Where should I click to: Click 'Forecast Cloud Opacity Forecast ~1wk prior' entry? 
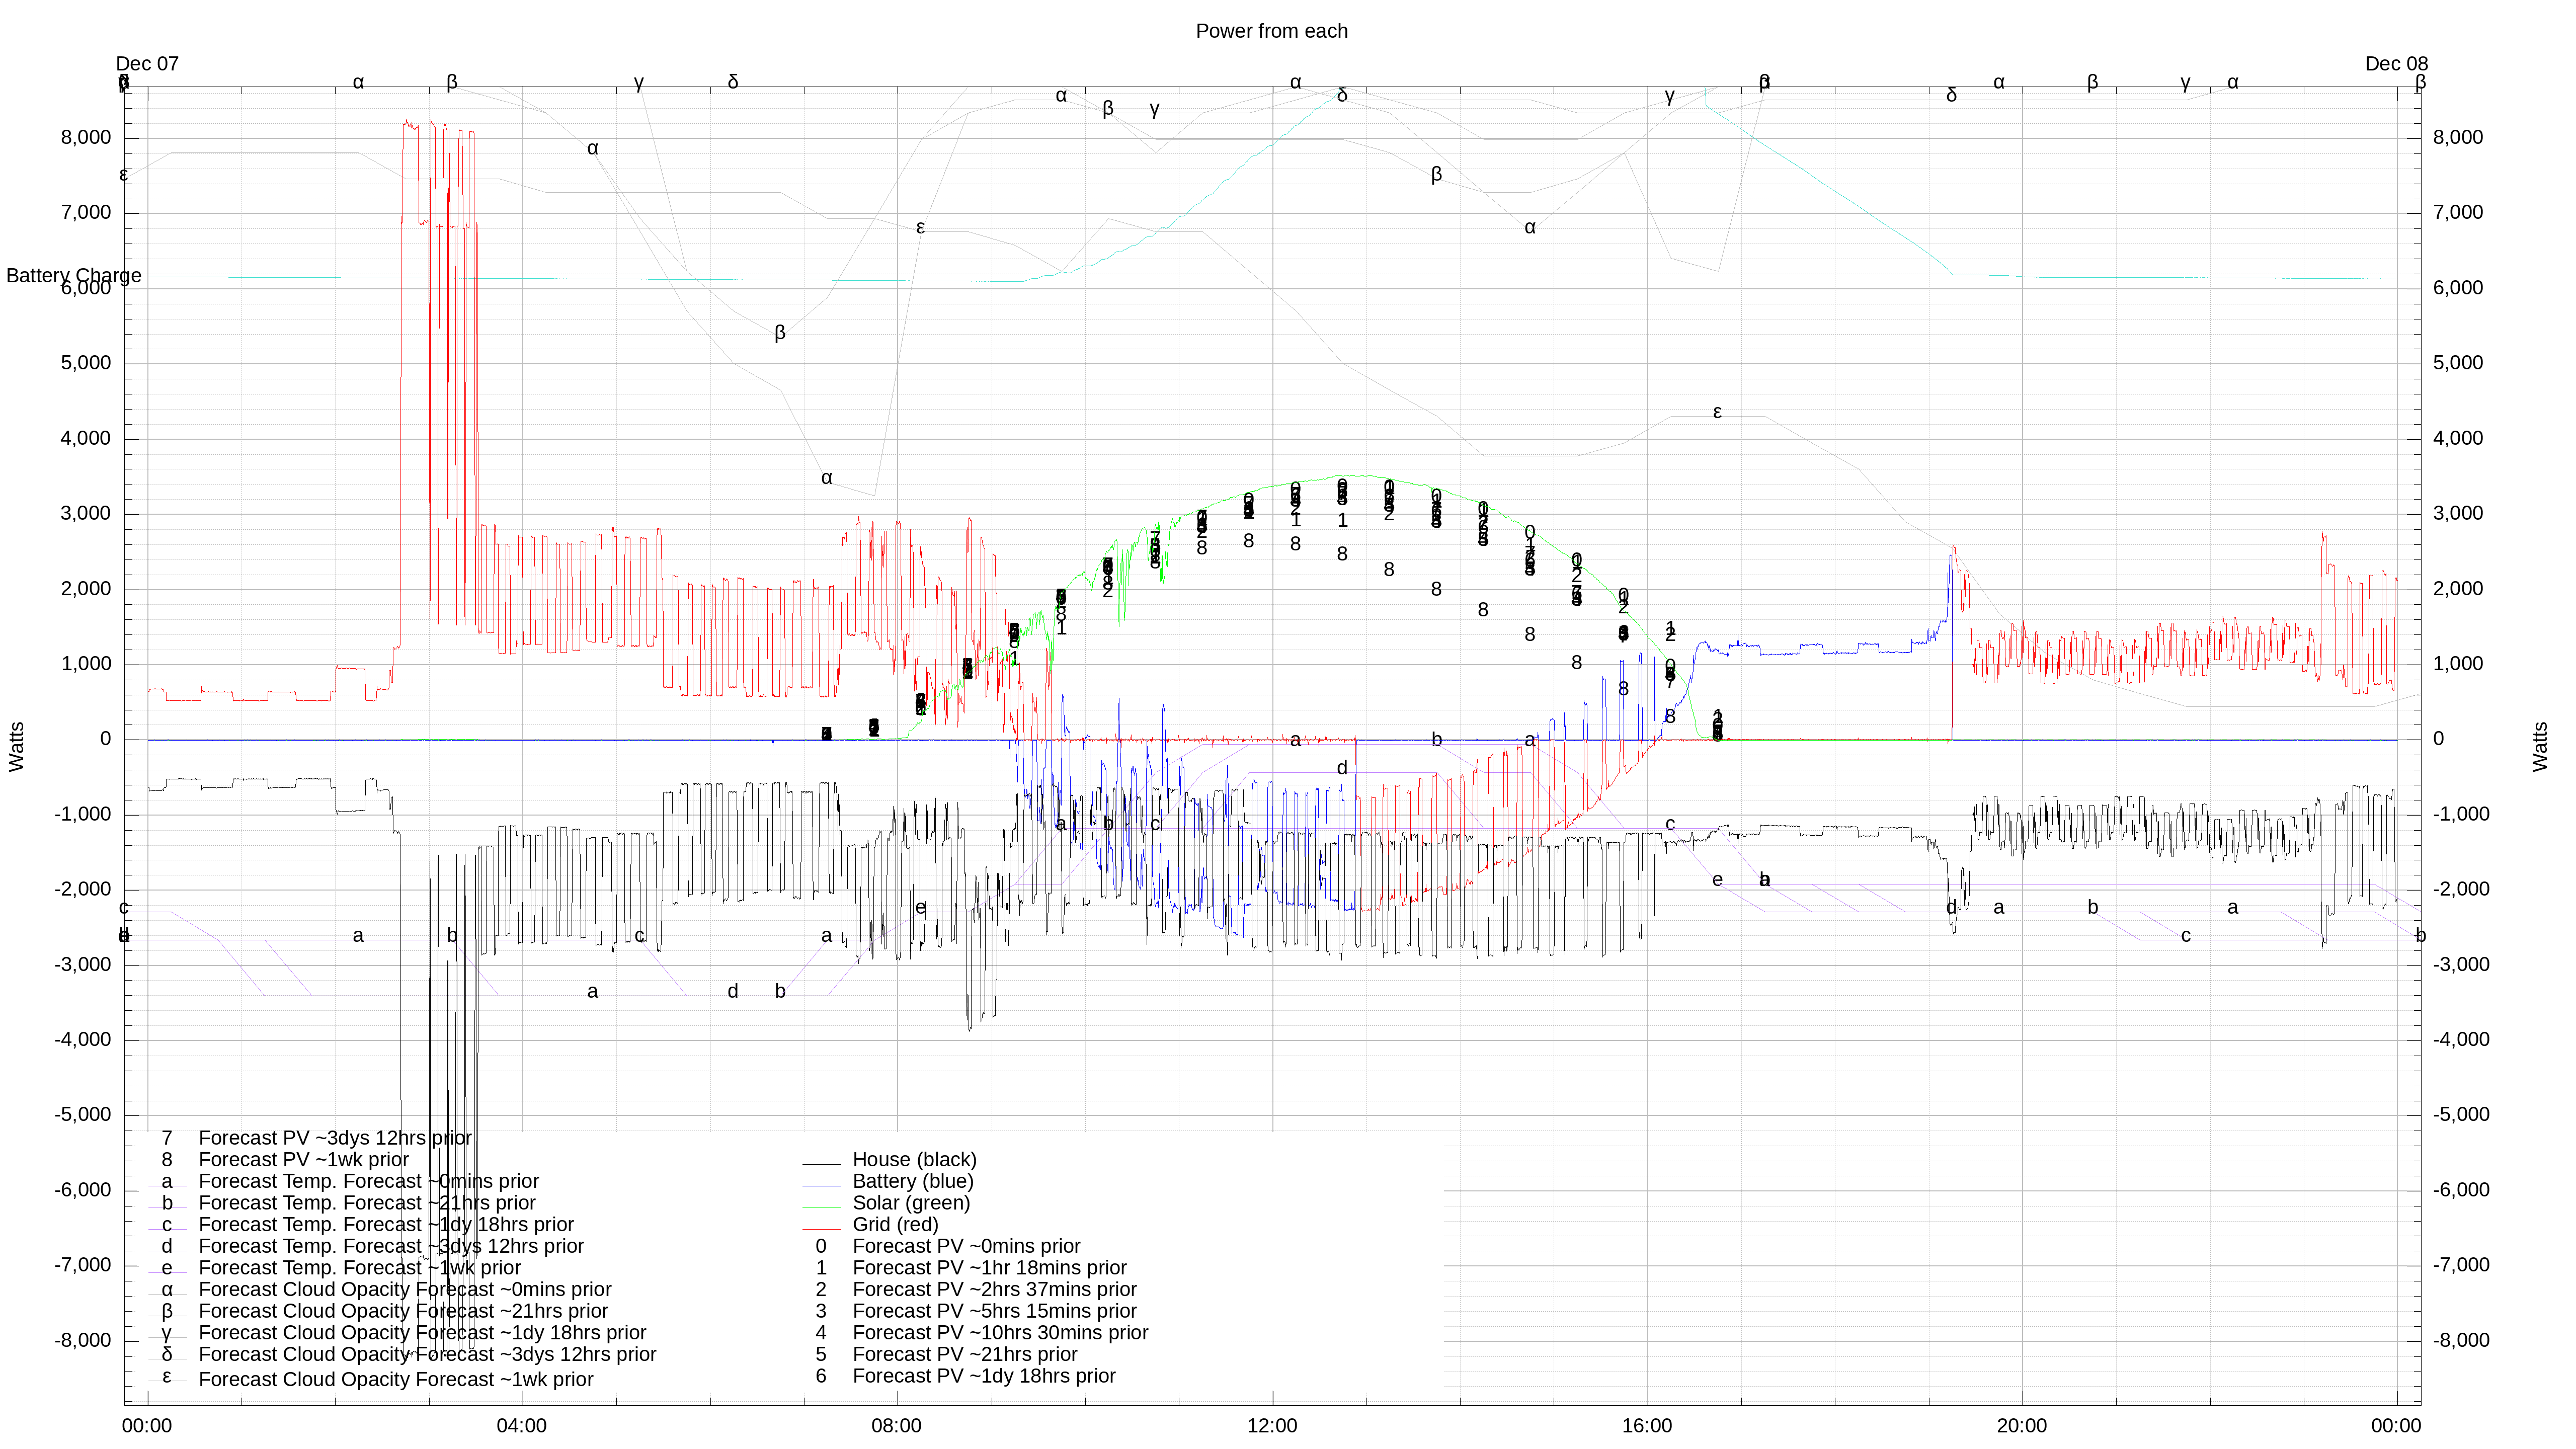point(396,1379)
